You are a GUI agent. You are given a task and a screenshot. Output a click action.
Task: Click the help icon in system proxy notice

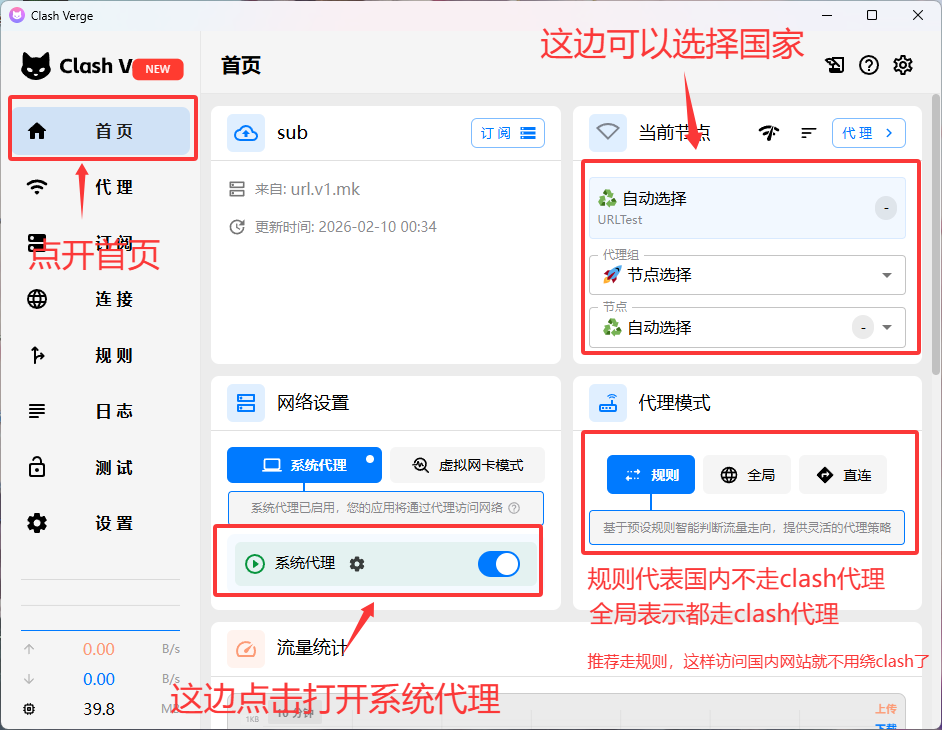[514, 508]
